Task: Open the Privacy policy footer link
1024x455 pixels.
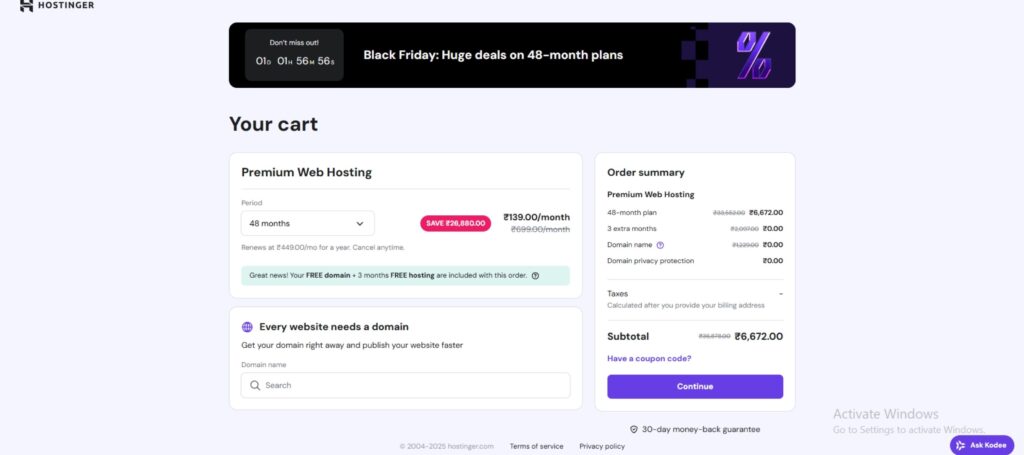Action: click(602, 446)
